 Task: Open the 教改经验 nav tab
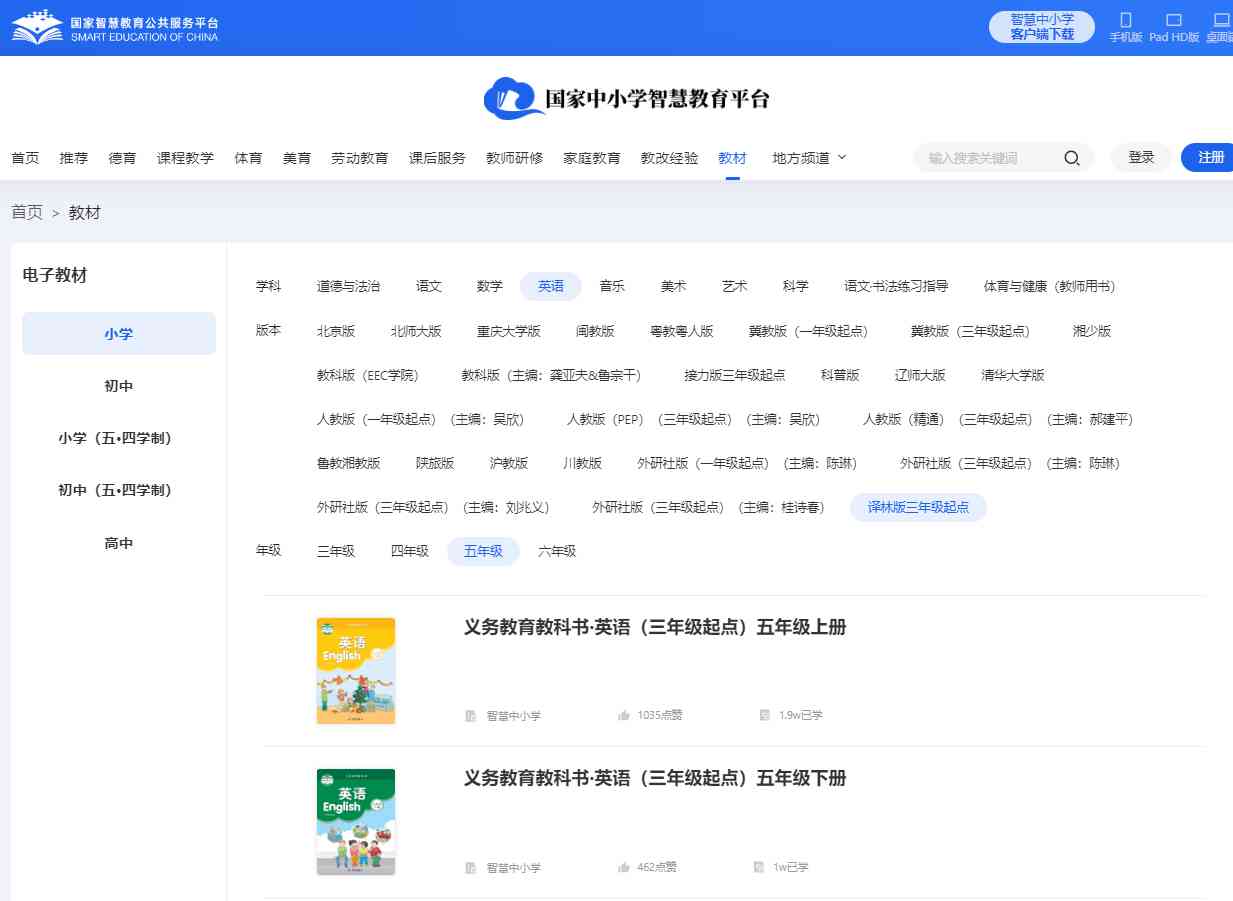point(669,158)
